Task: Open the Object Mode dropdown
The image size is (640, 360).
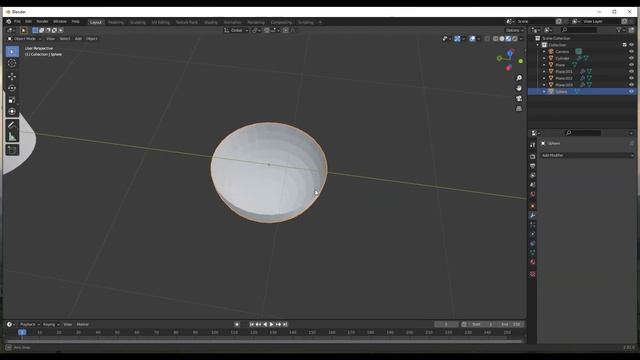Action: click(24, 39)
